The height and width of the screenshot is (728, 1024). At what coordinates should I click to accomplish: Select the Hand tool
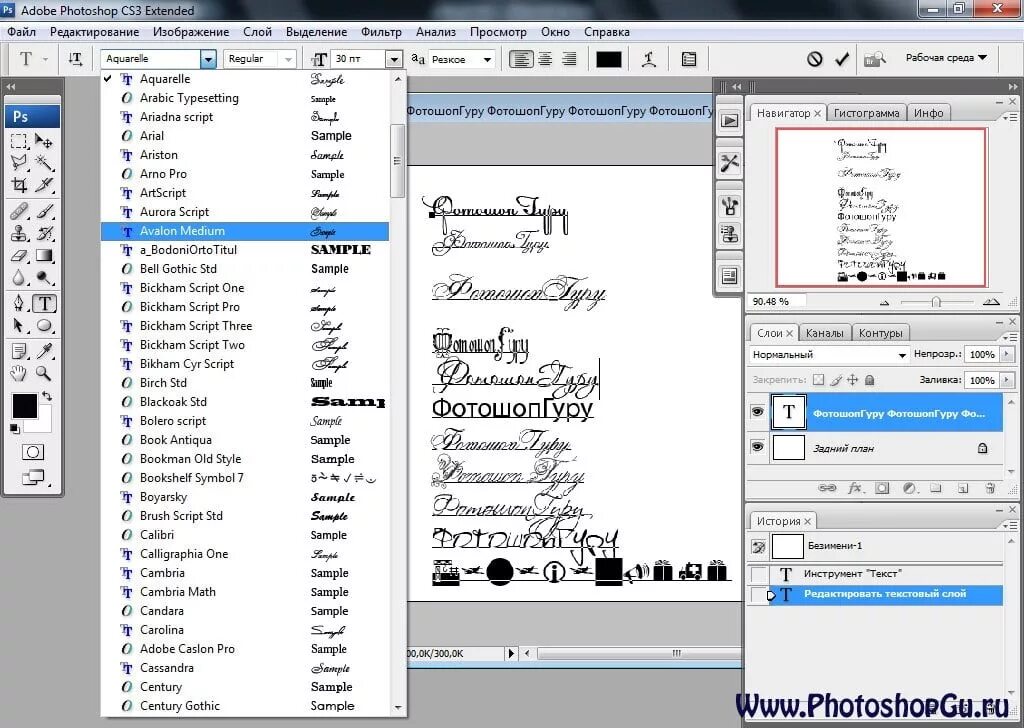[19, 373]
